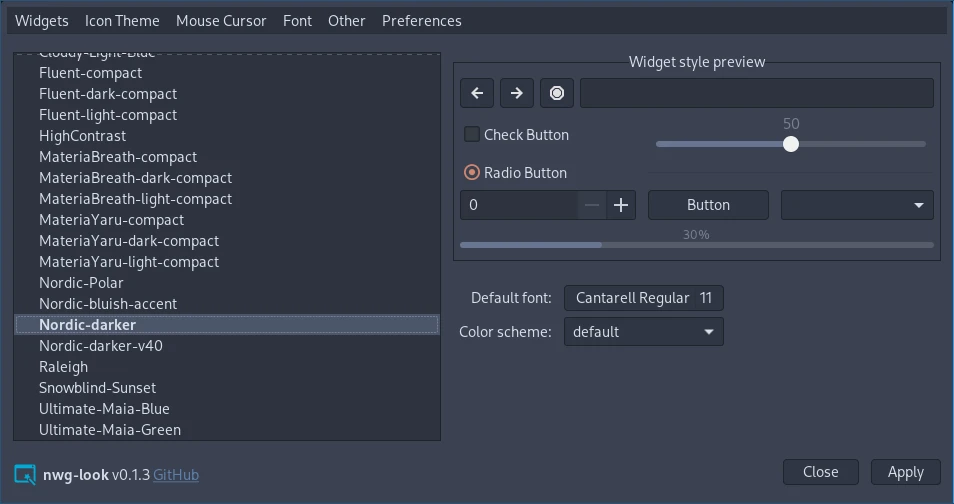Screen dimensions: 954x504
Task: Click the back arrow preview button
Action: (477, 93)
